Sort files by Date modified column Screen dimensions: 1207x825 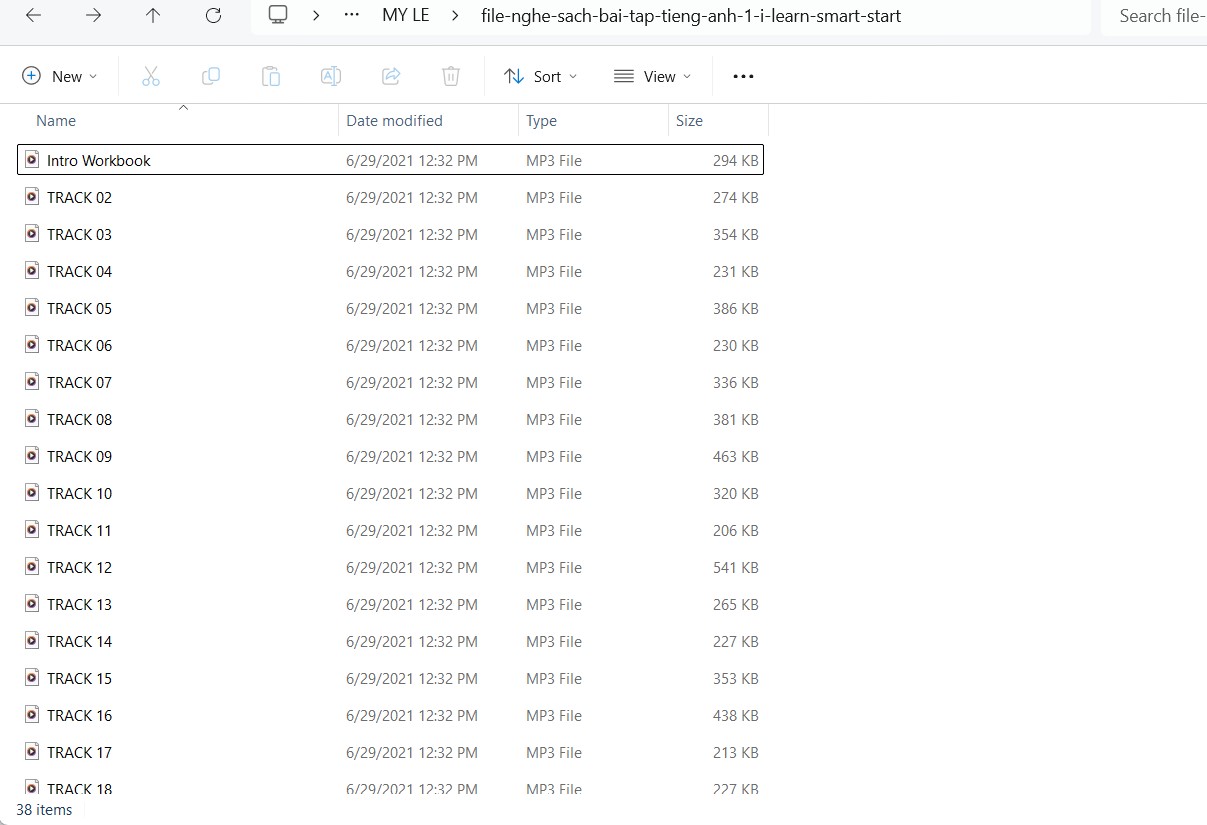coord(394,120)
